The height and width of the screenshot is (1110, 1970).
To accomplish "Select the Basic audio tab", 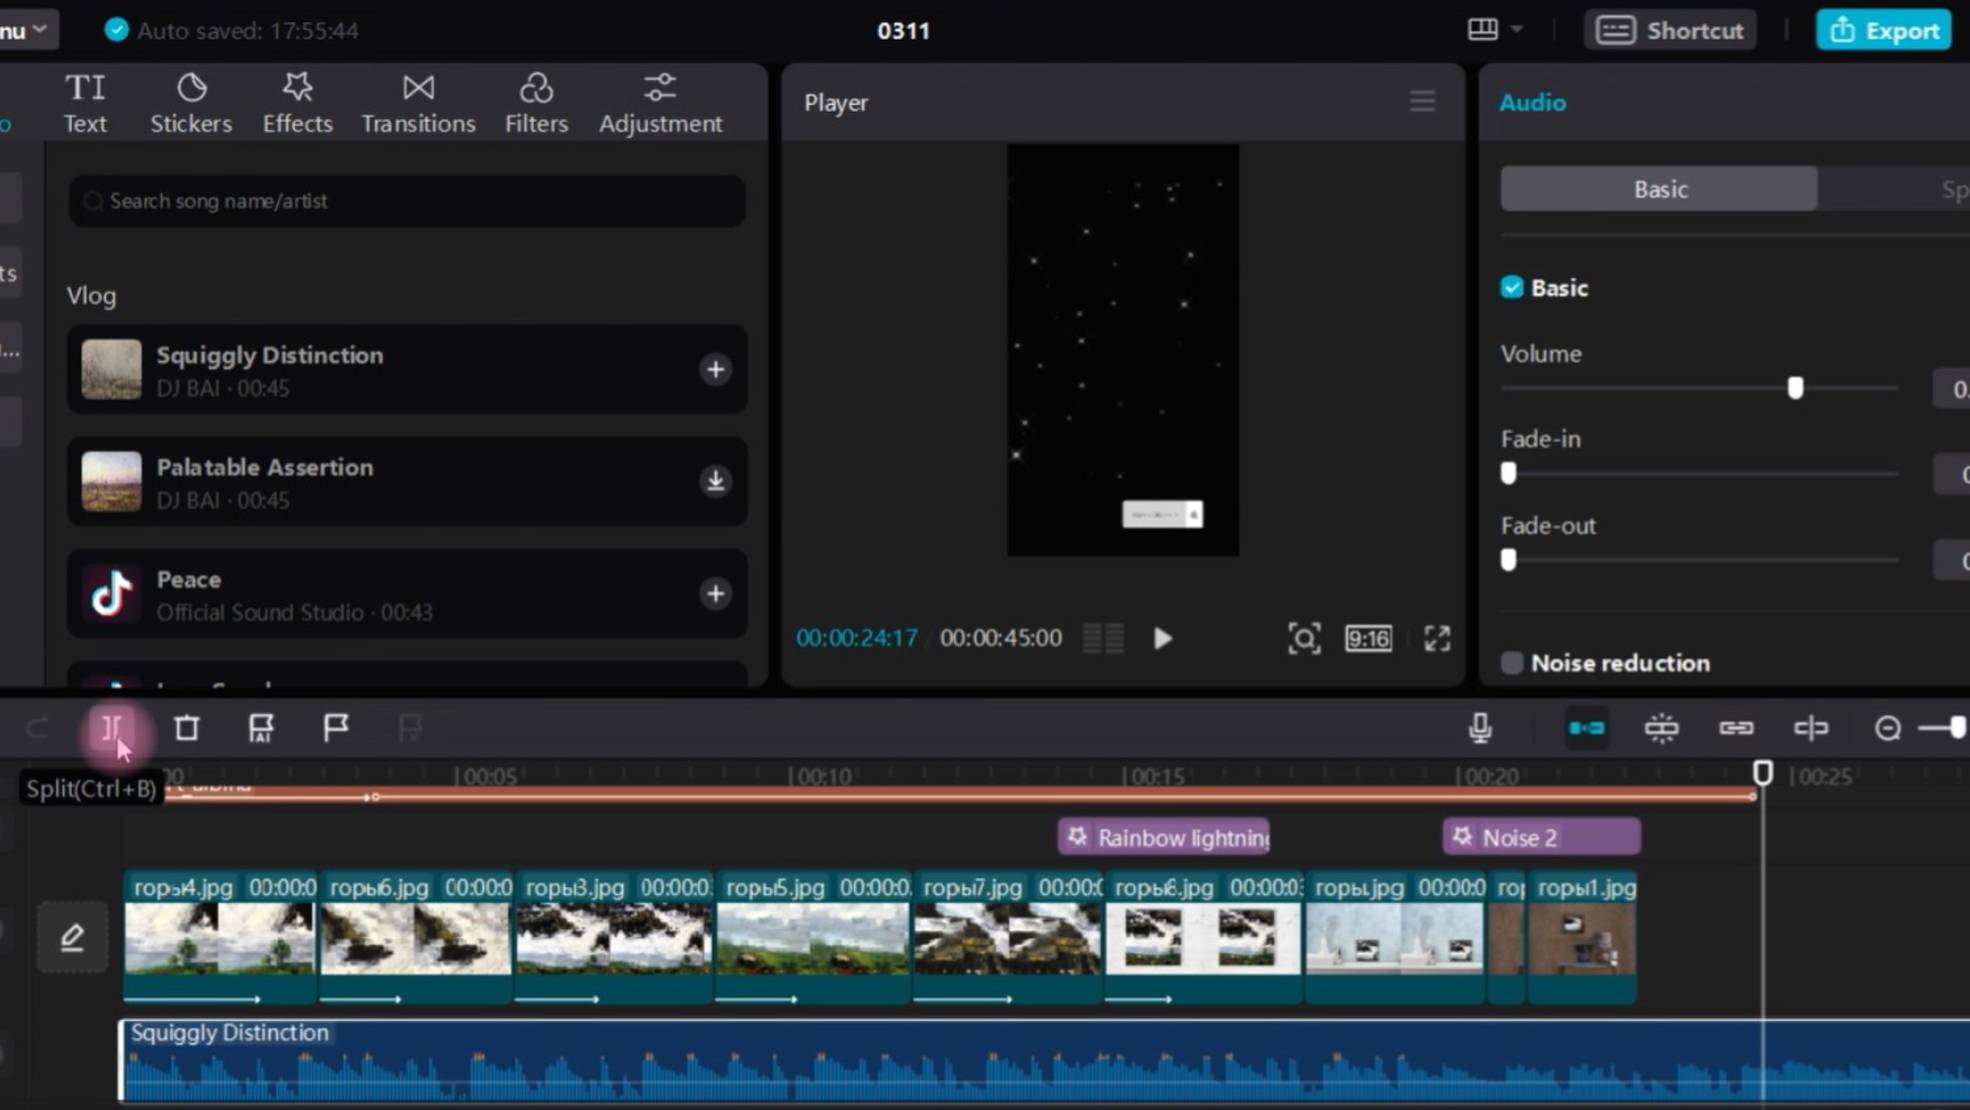I will [x=1659, y=189].
